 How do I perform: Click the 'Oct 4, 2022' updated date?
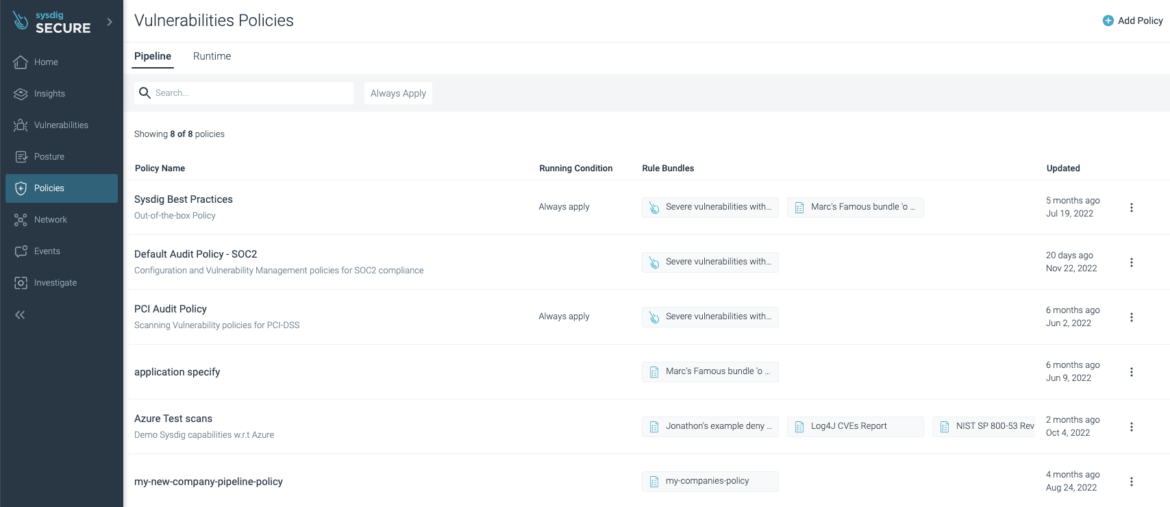pyautogui.click(x=1069, y=433)
